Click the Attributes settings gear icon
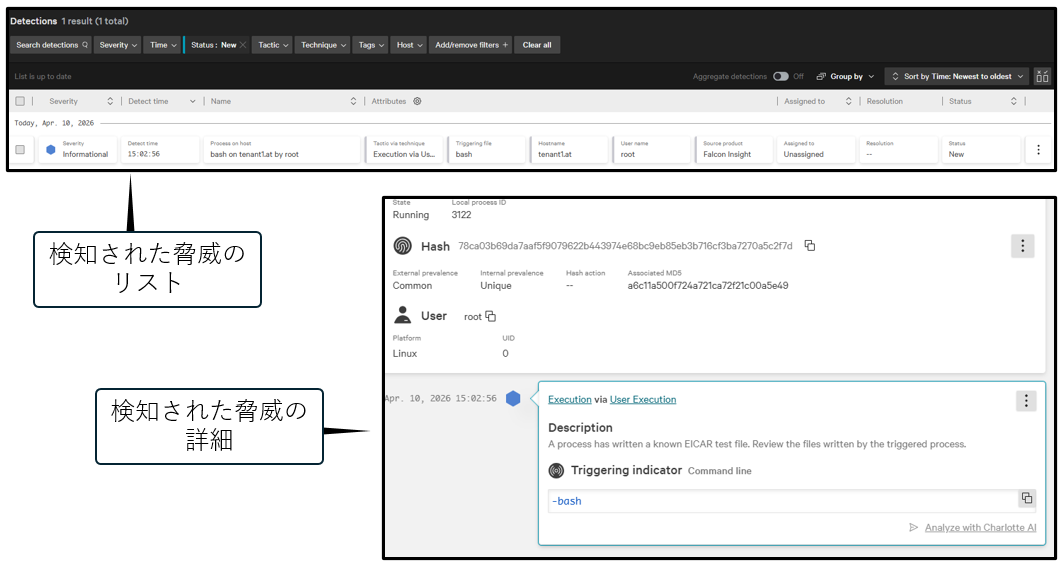 click(x=417, y=101)
